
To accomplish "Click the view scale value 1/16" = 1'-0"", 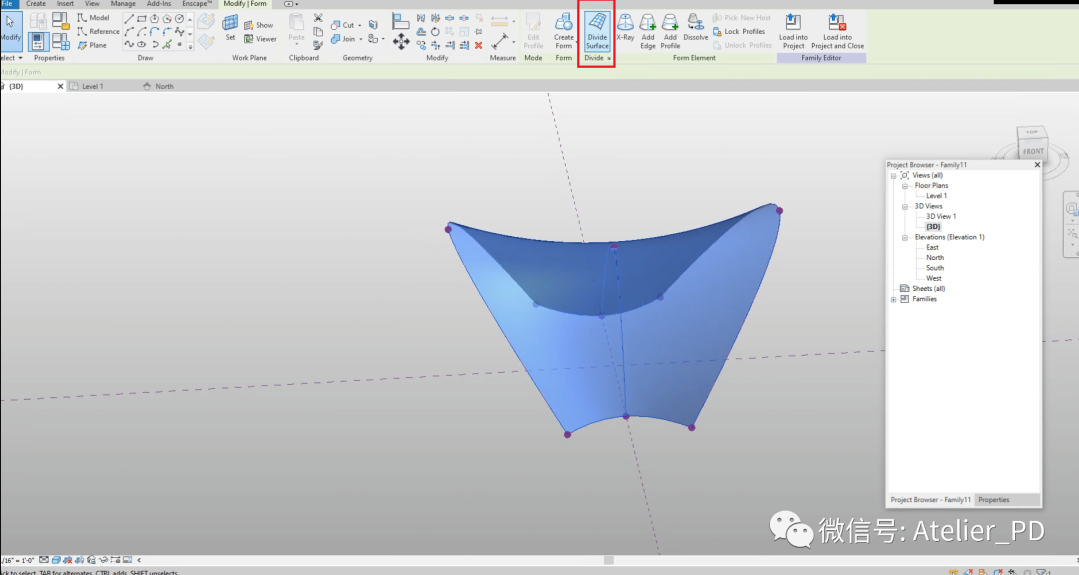I will [17, 561].
